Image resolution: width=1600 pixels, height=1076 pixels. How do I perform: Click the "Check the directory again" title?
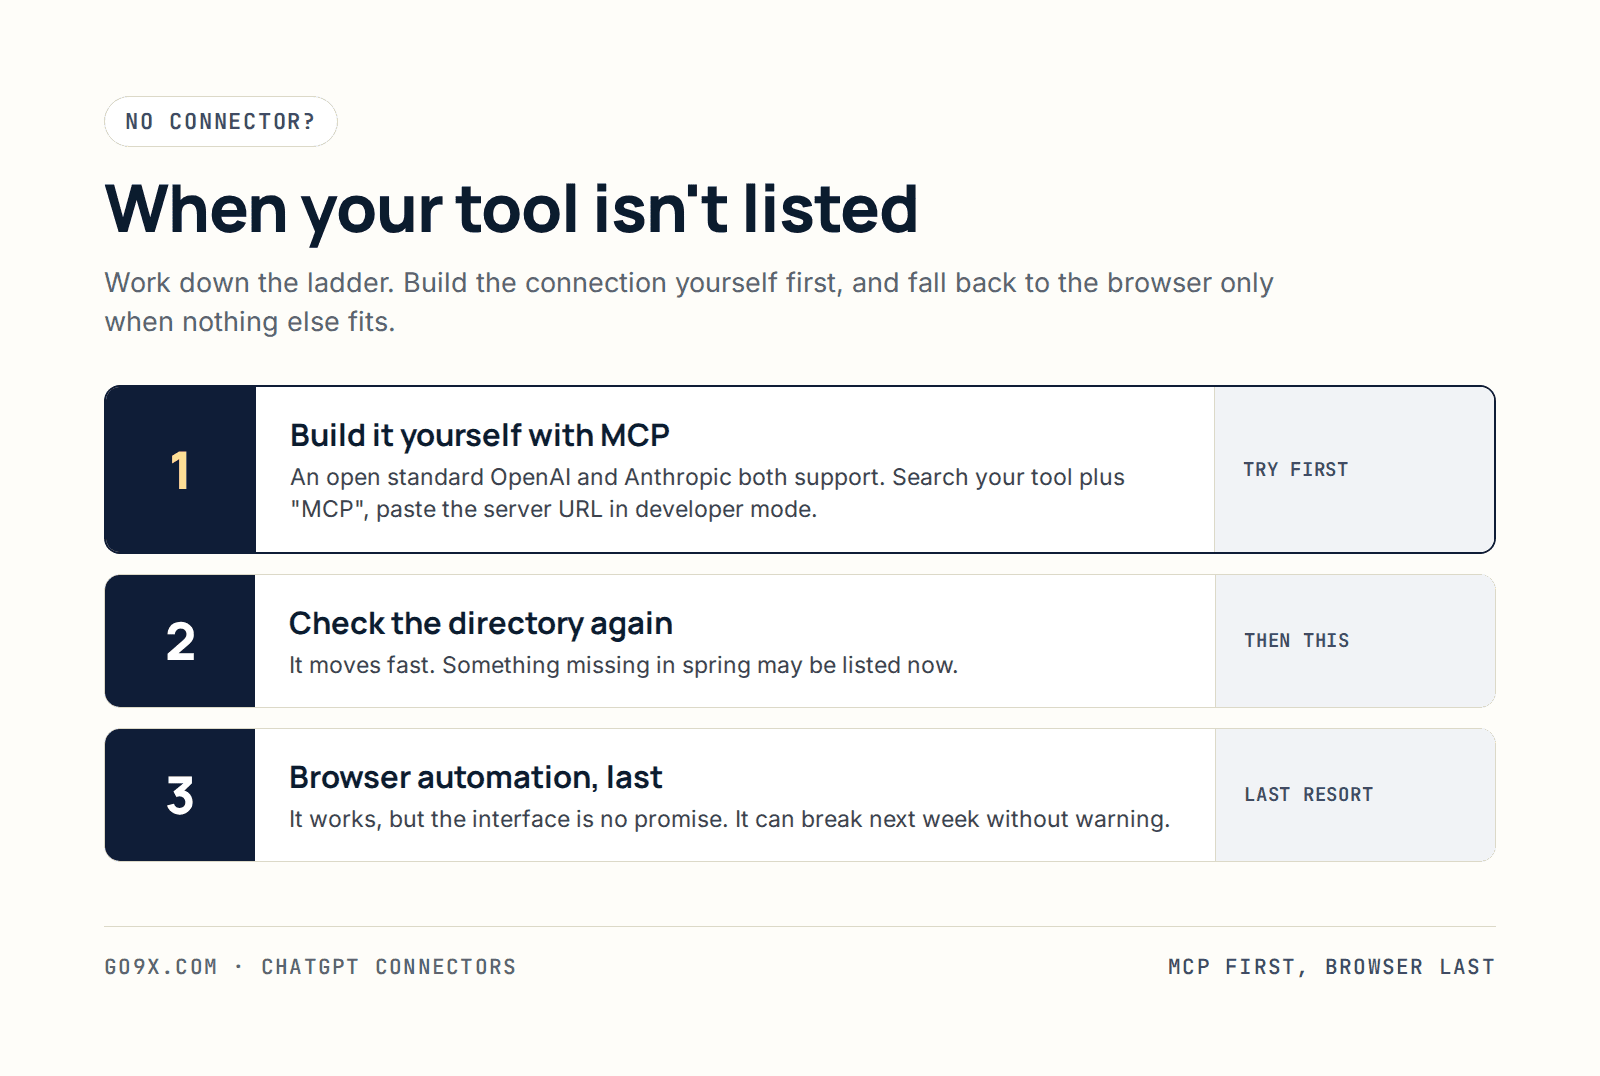click(481, 624)
